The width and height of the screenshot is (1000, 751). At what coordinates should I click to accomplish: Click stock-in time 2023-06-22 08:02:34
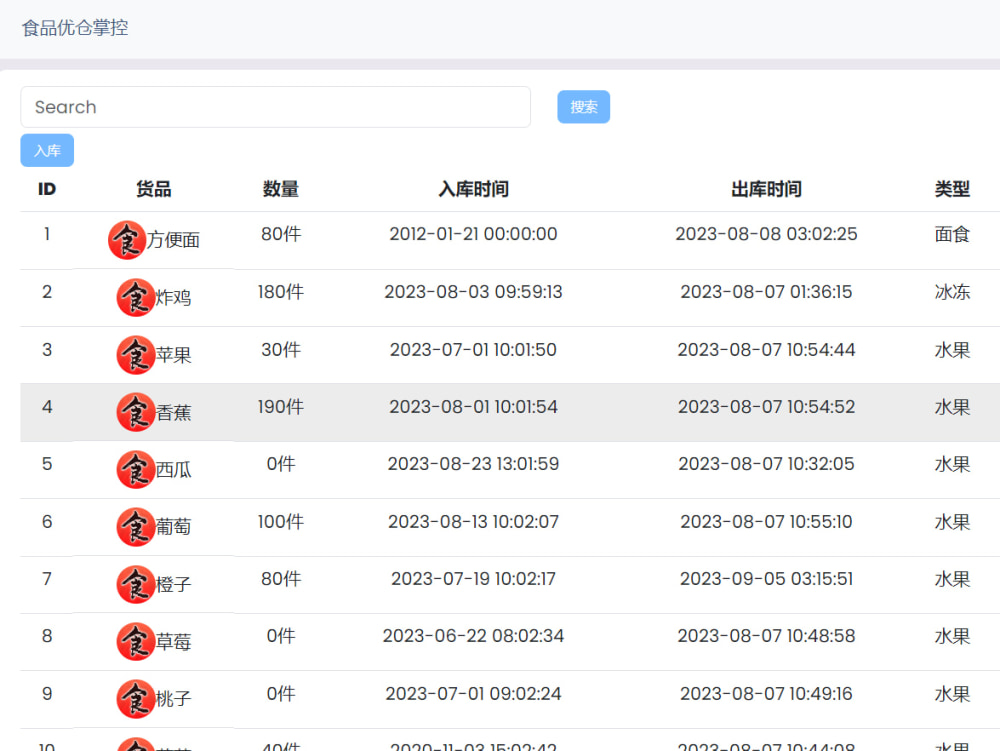point(473,636)
